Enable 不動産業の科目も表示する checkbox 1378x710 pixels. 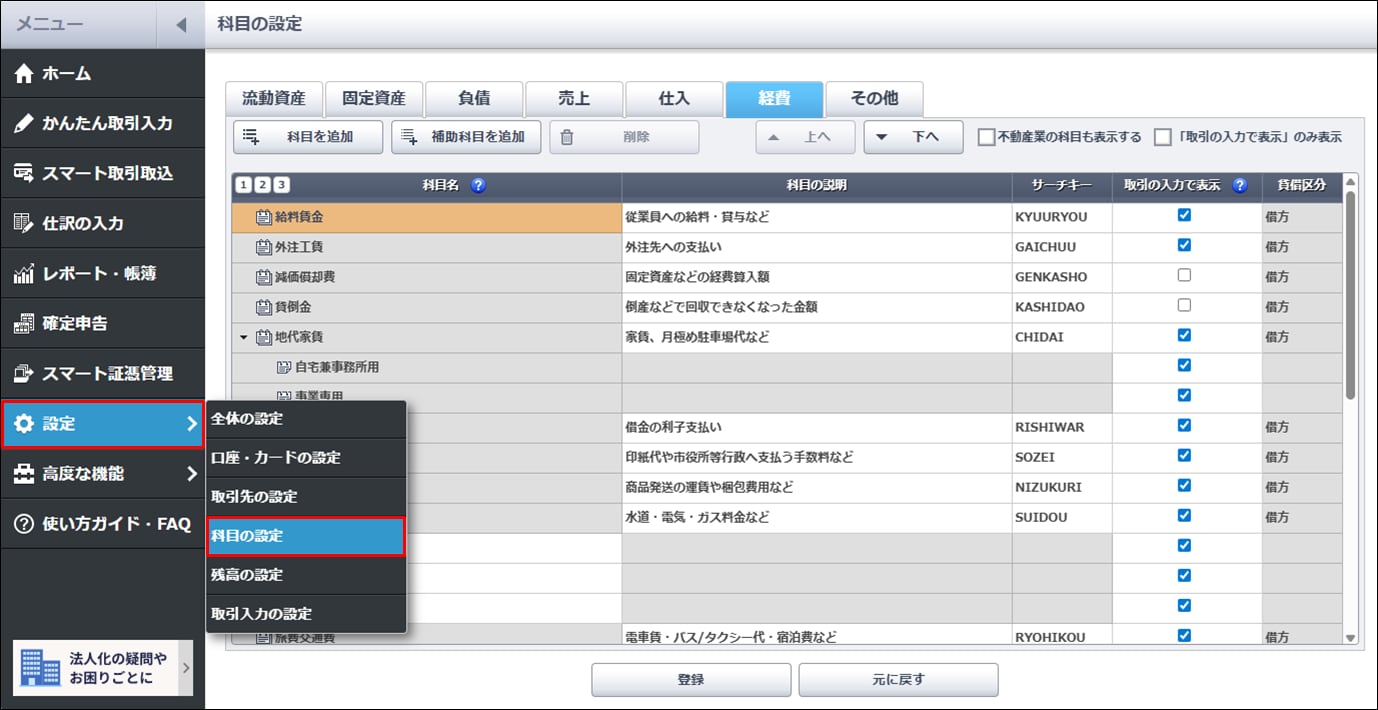[986, 137]
